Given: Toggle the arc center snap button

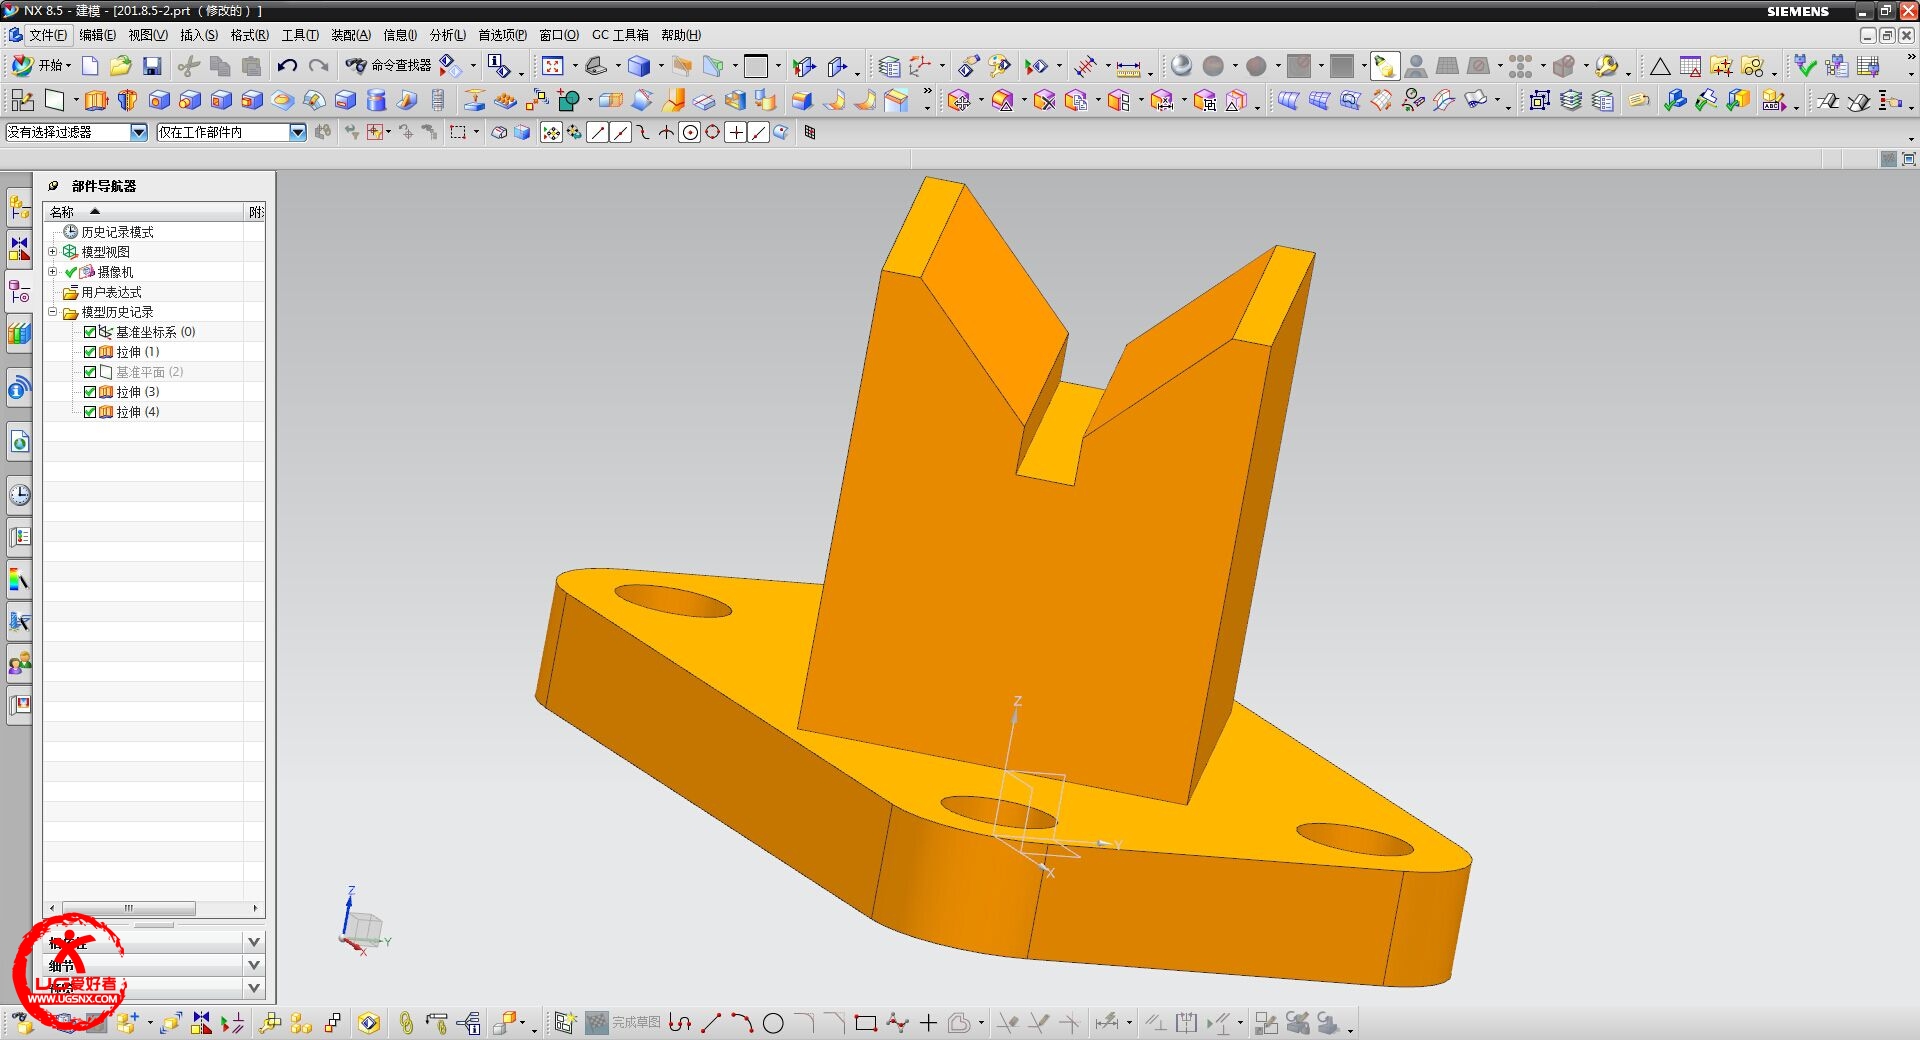Looking at the screenshot, I should (689, 132).
